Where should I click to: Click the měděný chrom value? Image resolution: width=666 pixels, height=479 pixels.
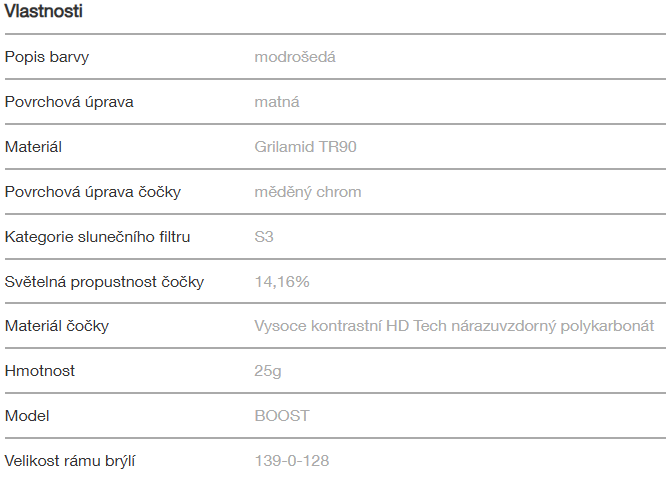(x=308, y=191)
